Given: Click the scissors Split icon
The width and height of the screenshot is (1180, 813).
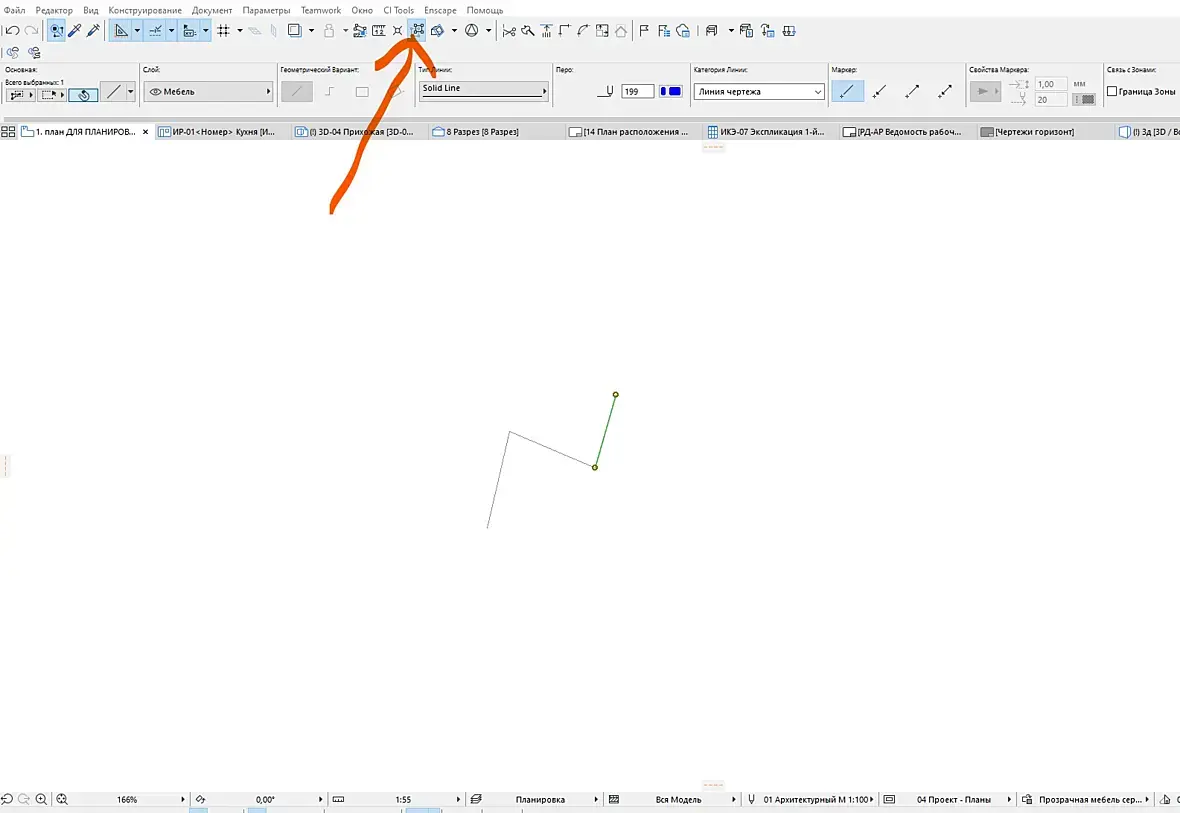Looking at the screenshot, I should pos(509,31).
